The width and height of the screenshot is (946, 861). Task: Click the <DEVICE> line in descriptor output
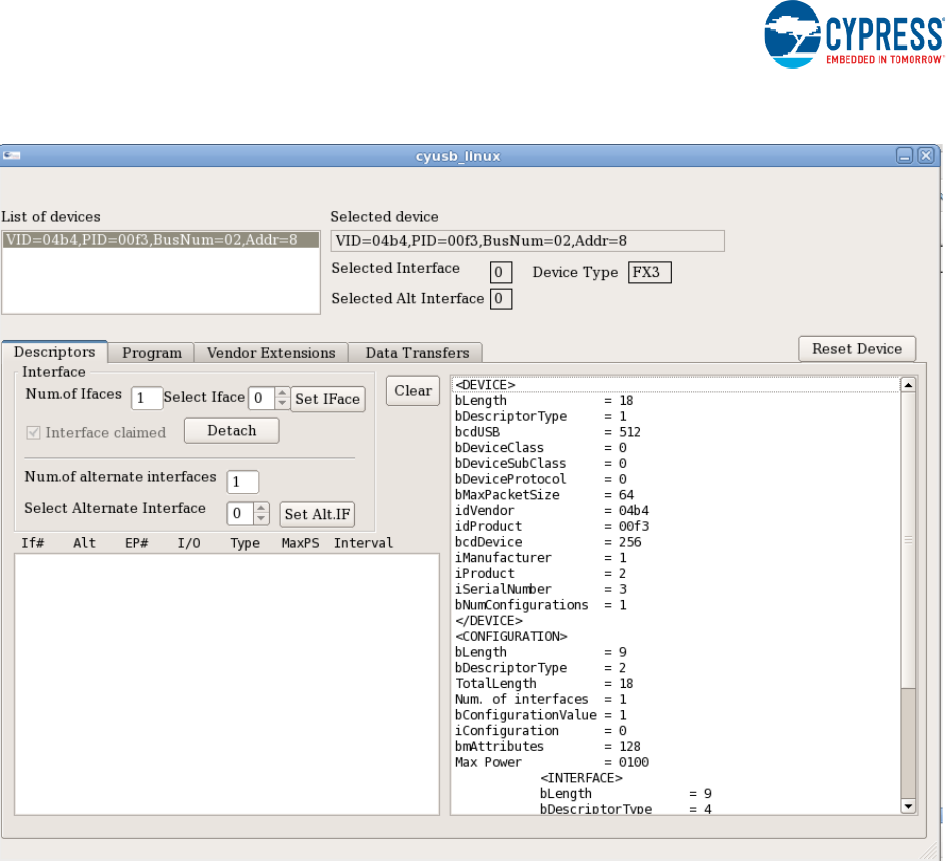676,384
